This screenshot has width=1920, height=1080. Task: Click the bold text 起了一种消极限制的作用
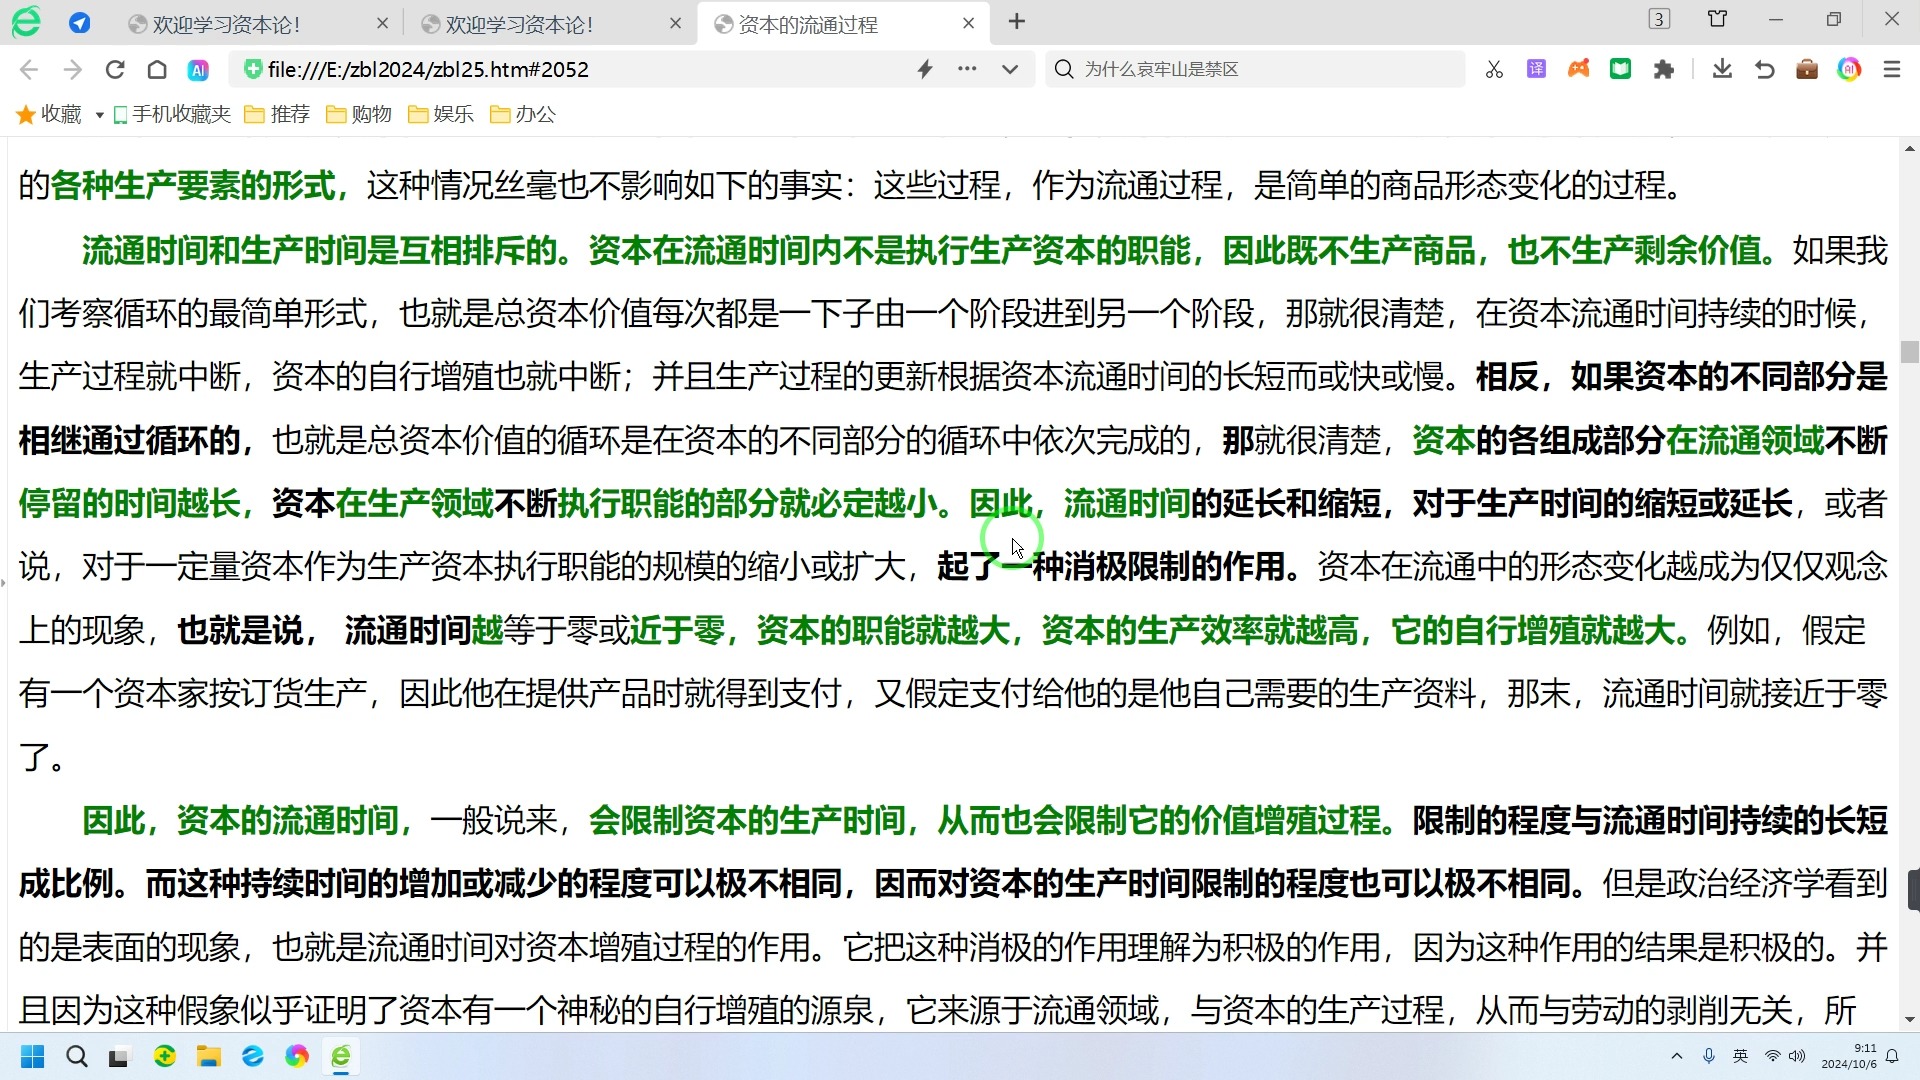pyautogui.click(x=1111, y=567)
